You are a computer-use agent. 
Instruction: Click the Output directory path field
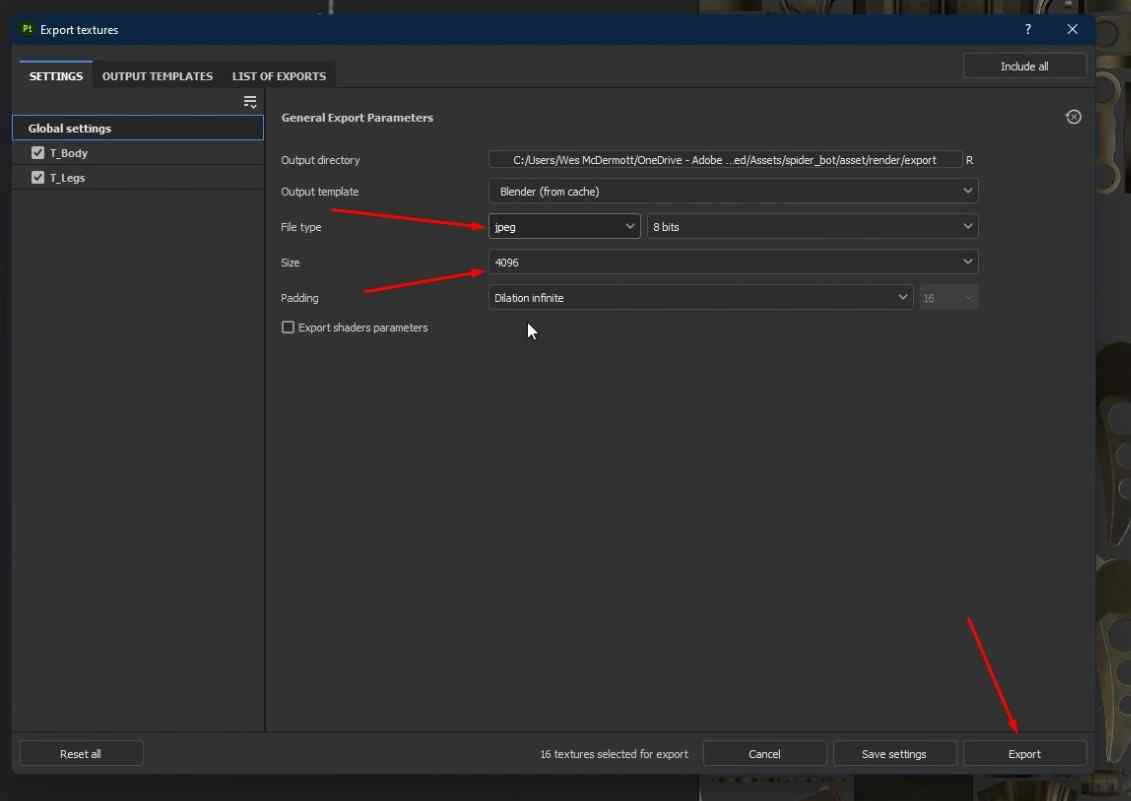click(x=725, y=159)
